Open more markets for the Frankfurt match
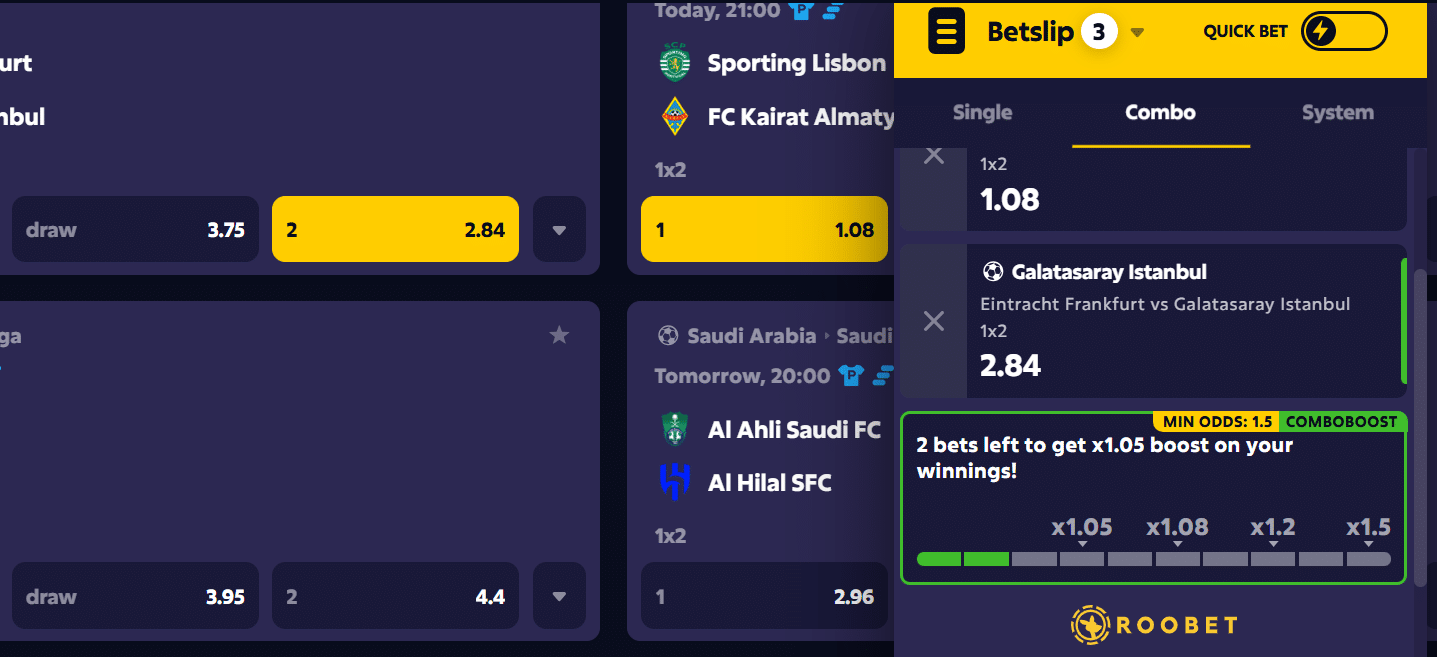1437x657 pixels. 559,229
